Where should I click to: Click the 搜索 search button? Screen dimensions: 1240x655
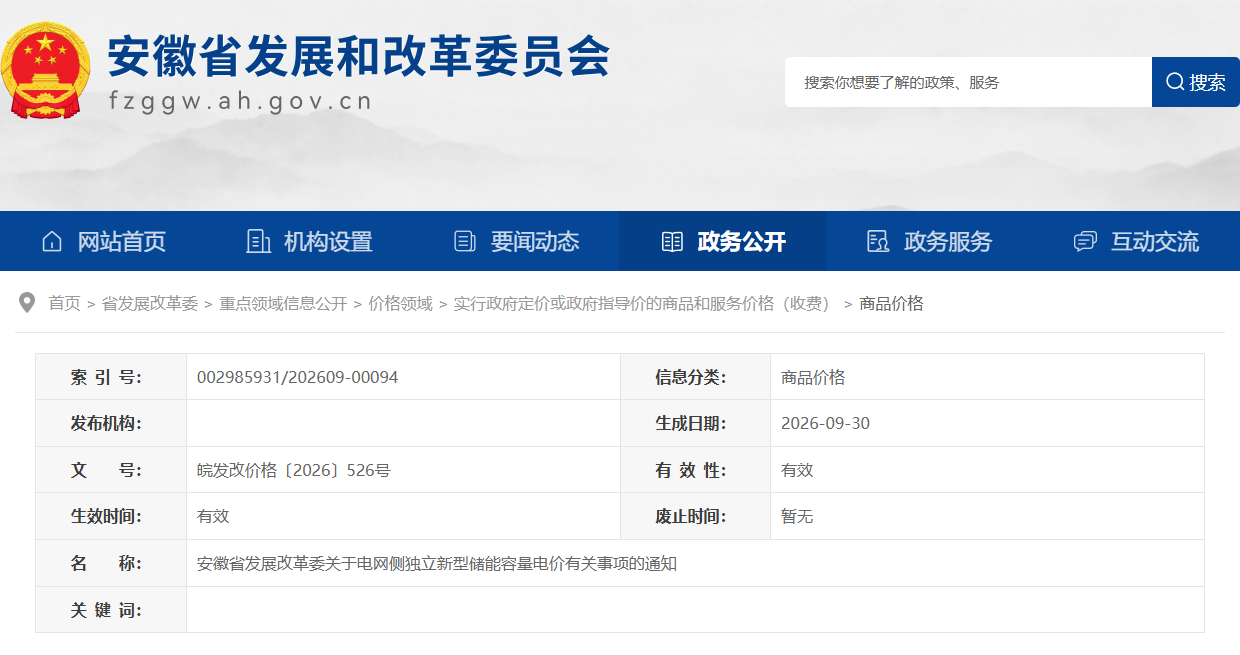click(1196, 82)
